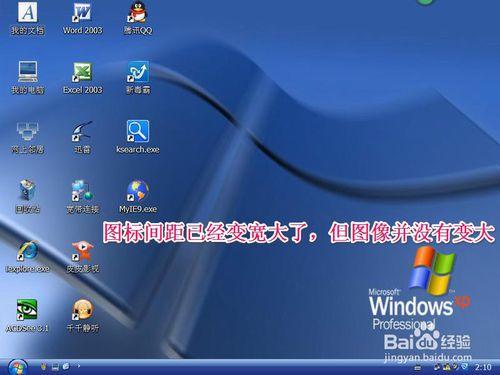Expand the quick launch chevron arrow
The image size is (500, 375).
tap(79, 366)
